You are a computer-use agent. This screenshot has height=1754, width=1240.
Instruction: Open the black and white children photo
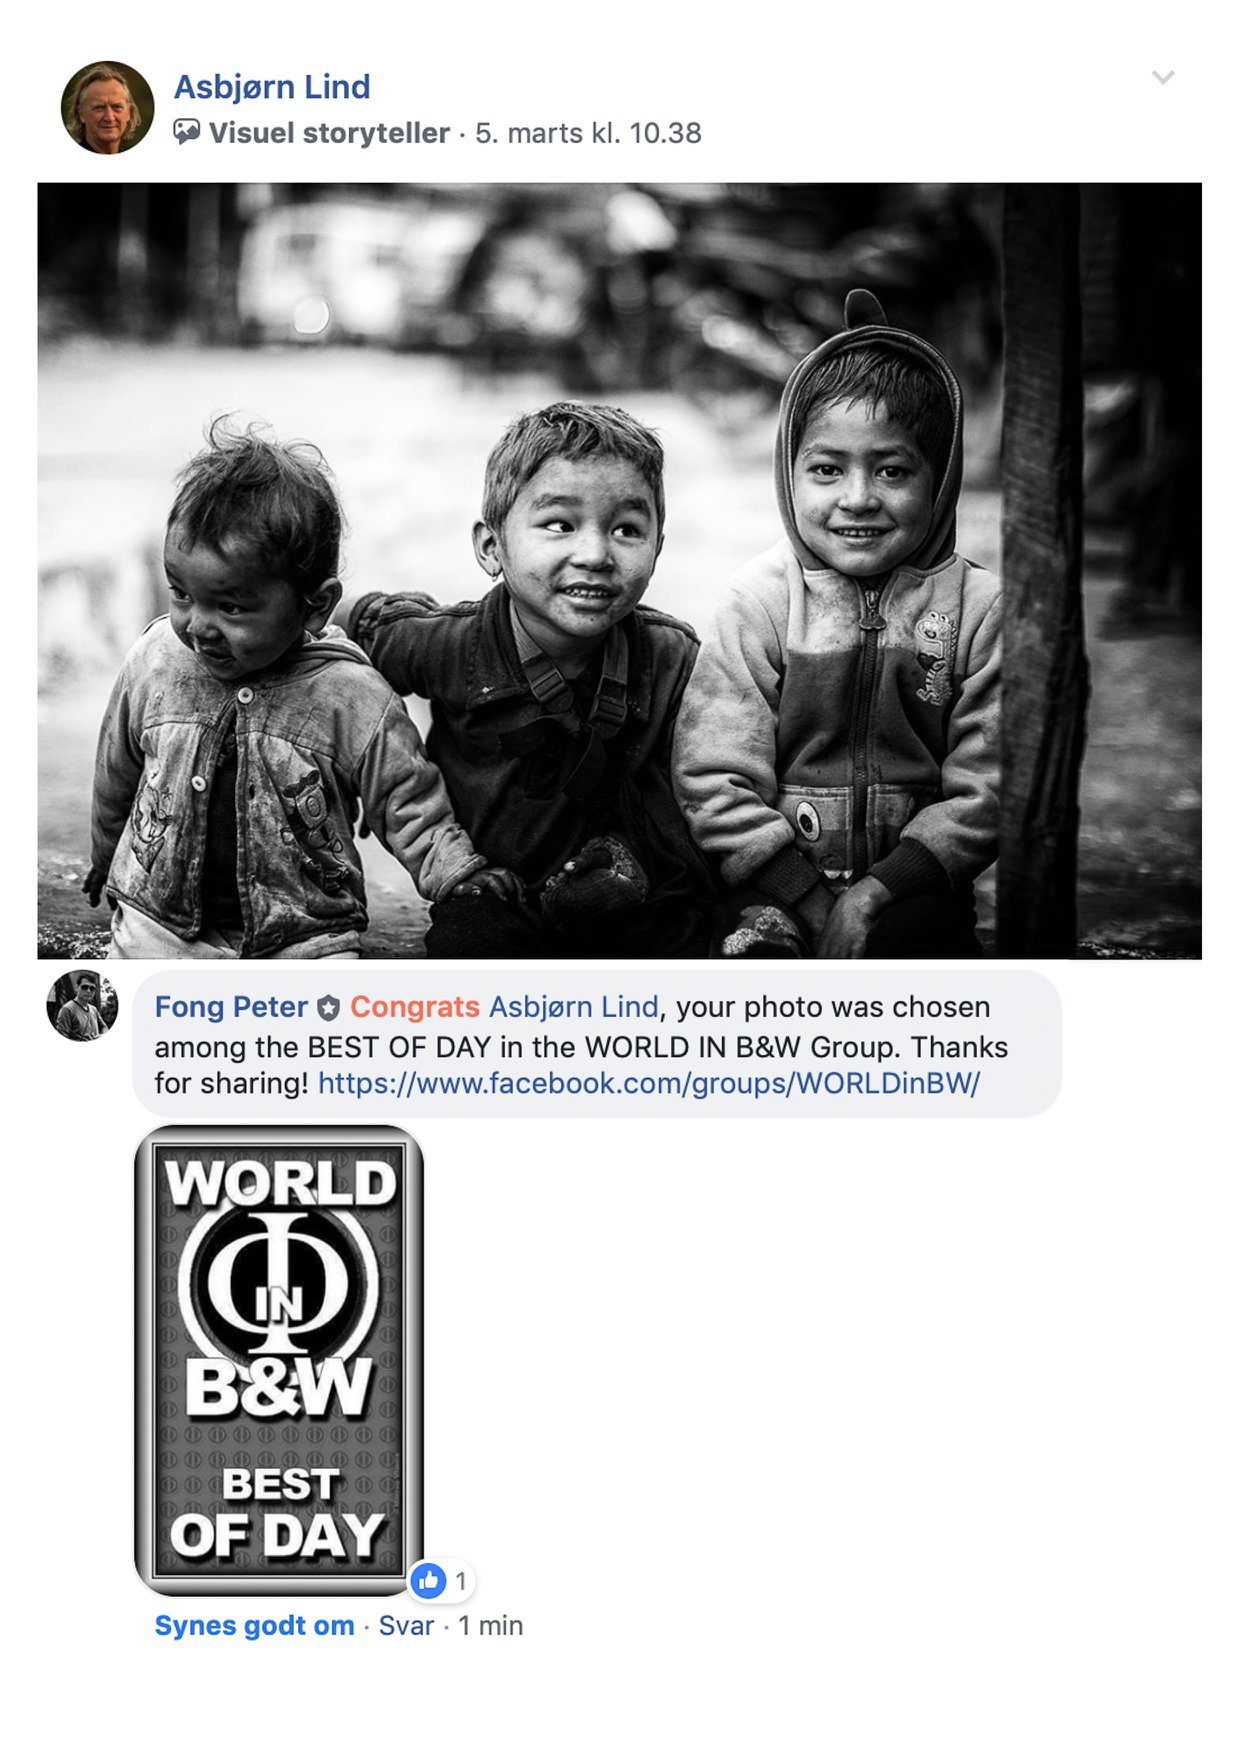(620, 571)
